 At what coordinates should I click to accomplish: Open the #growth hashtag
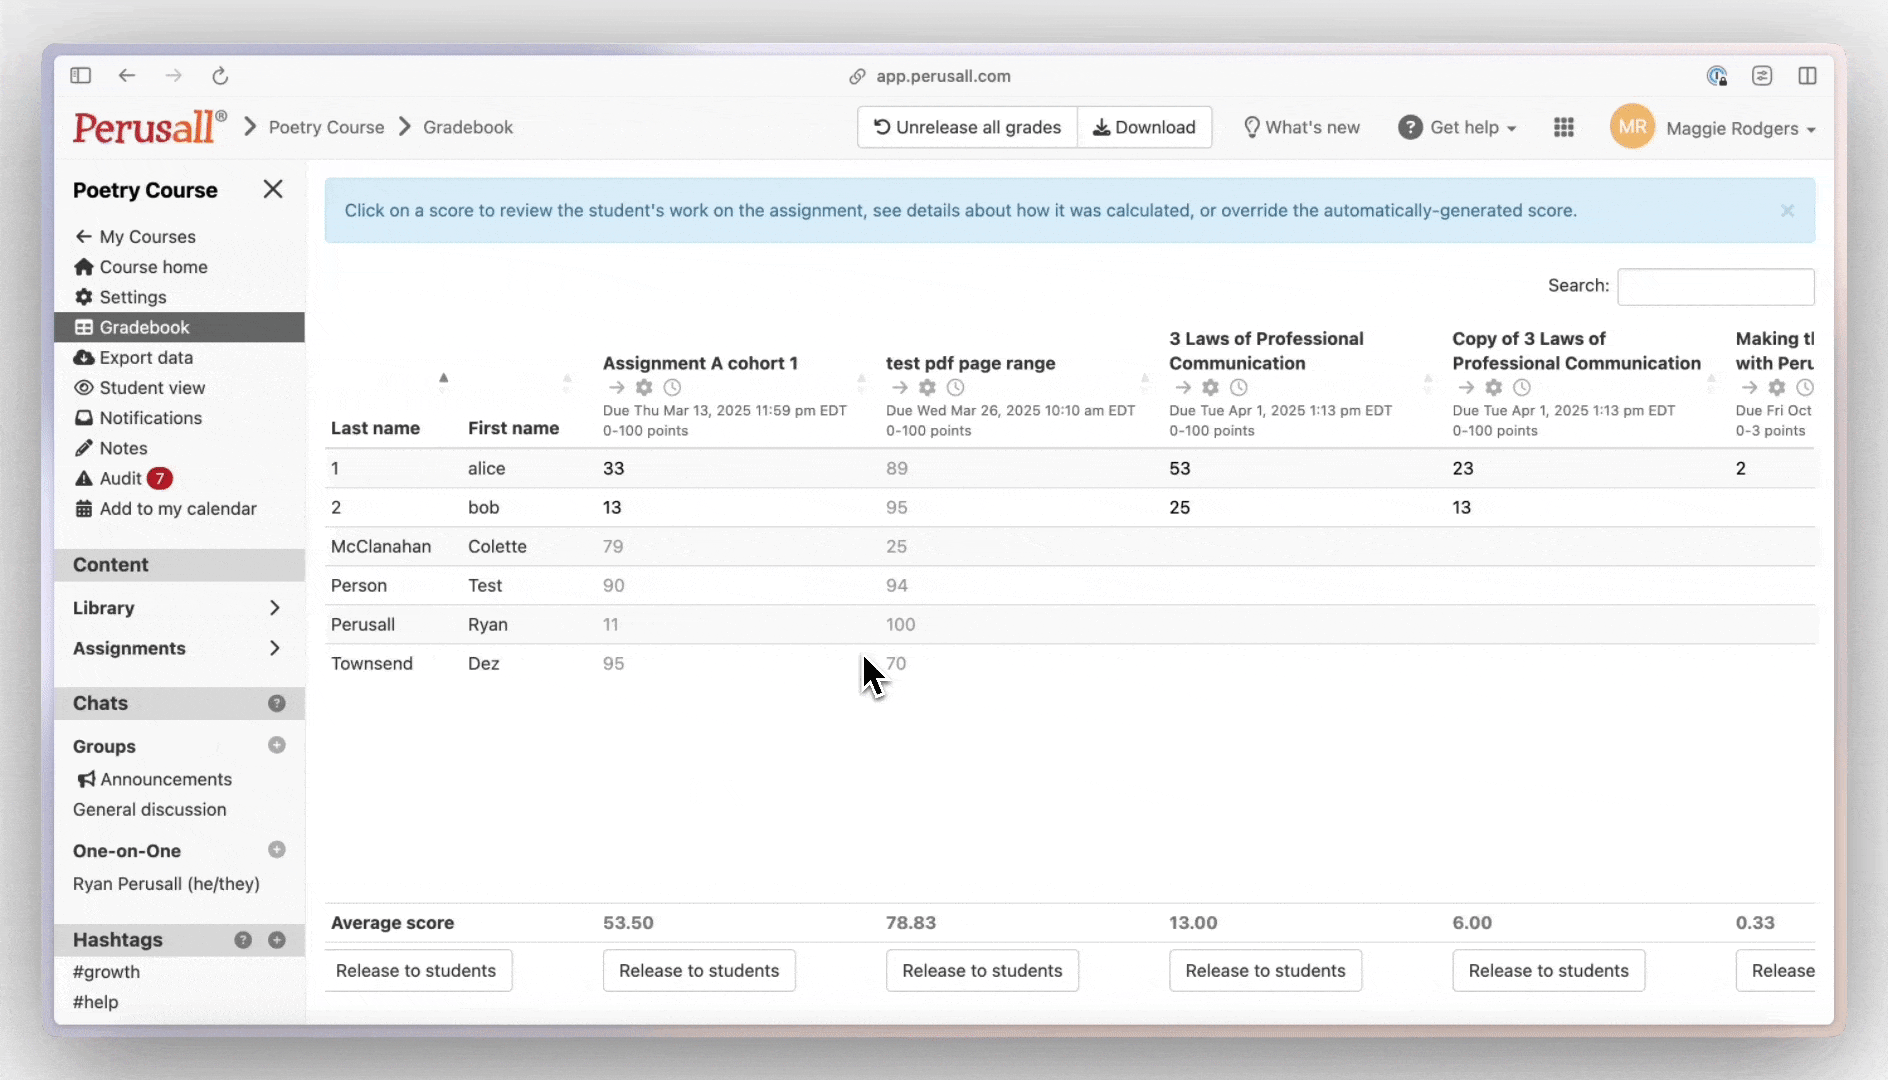(x=106, y=972)
